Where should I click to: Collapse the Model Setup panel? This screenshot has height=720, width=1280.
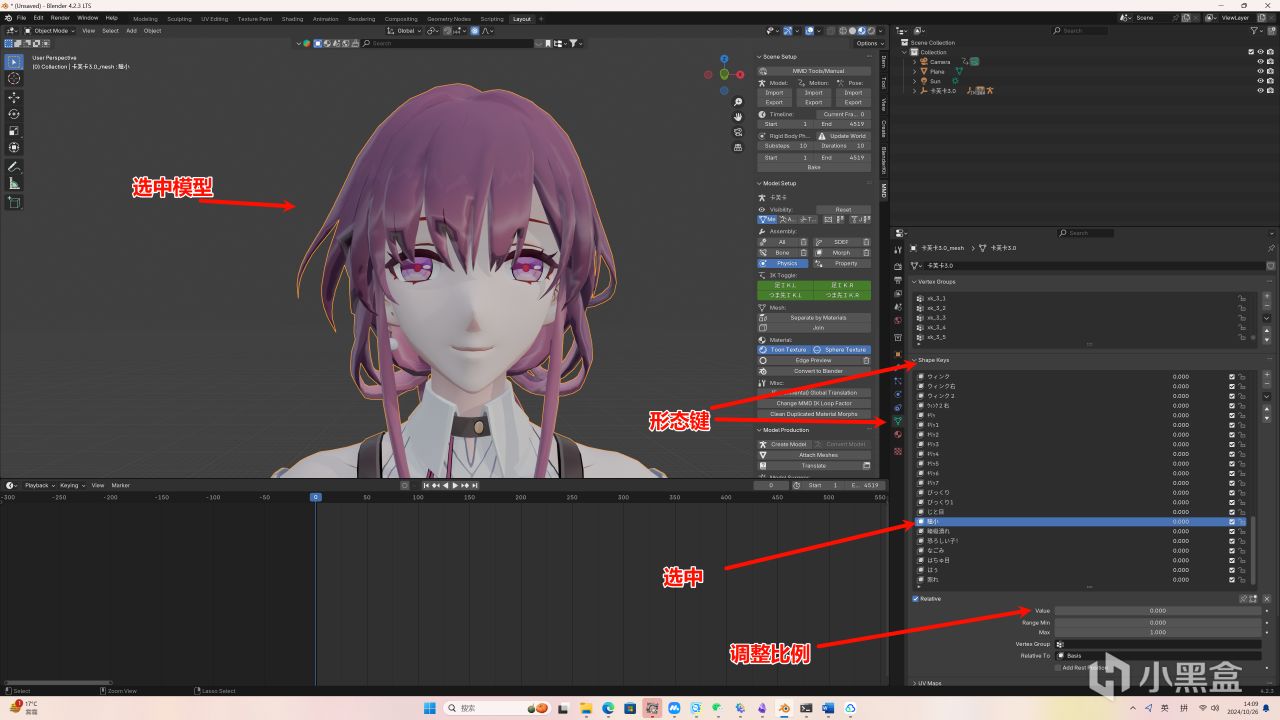(760, 183)
